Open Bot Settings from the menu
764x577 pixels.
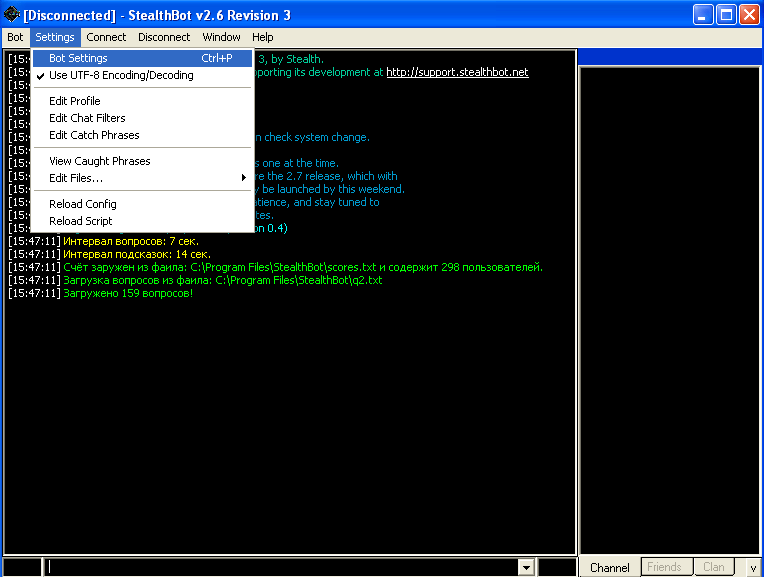click(142, 58)
